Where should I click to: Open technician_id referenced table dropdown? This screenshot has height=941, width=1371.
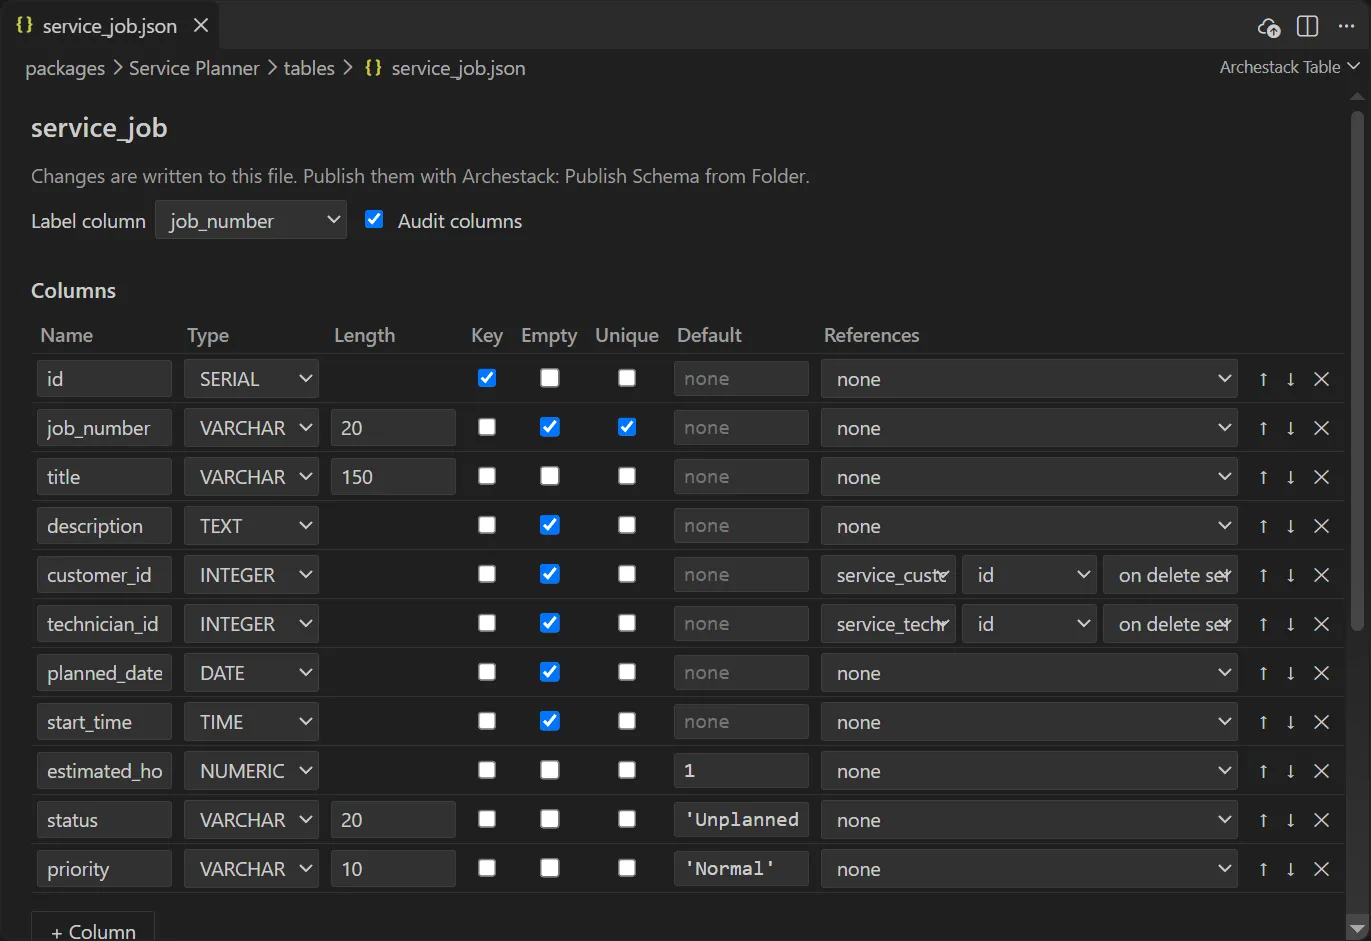point(888,624)
